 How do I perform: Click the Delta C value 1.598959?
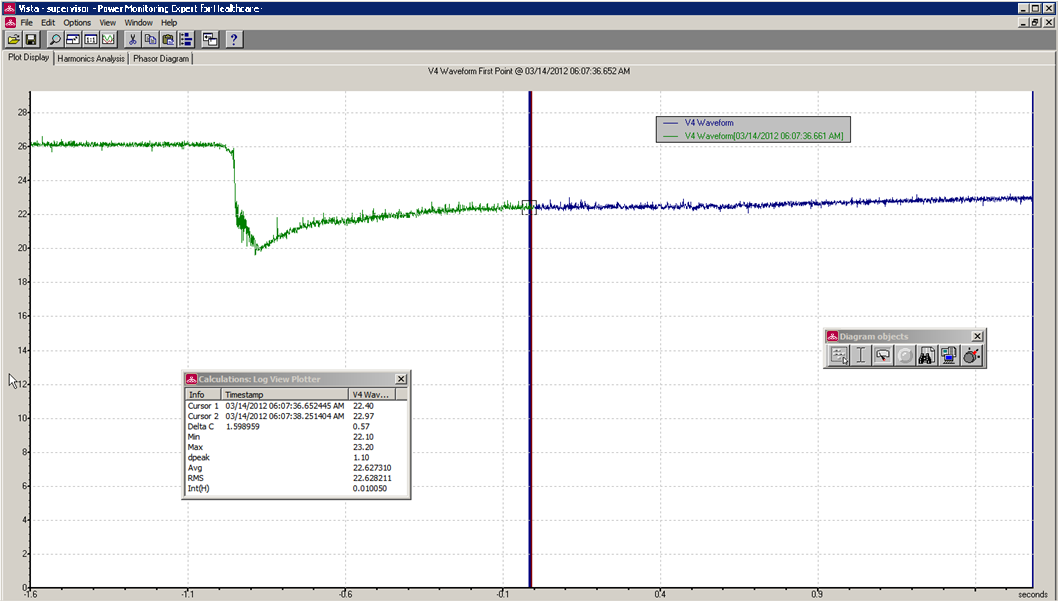tap(243, 427)
